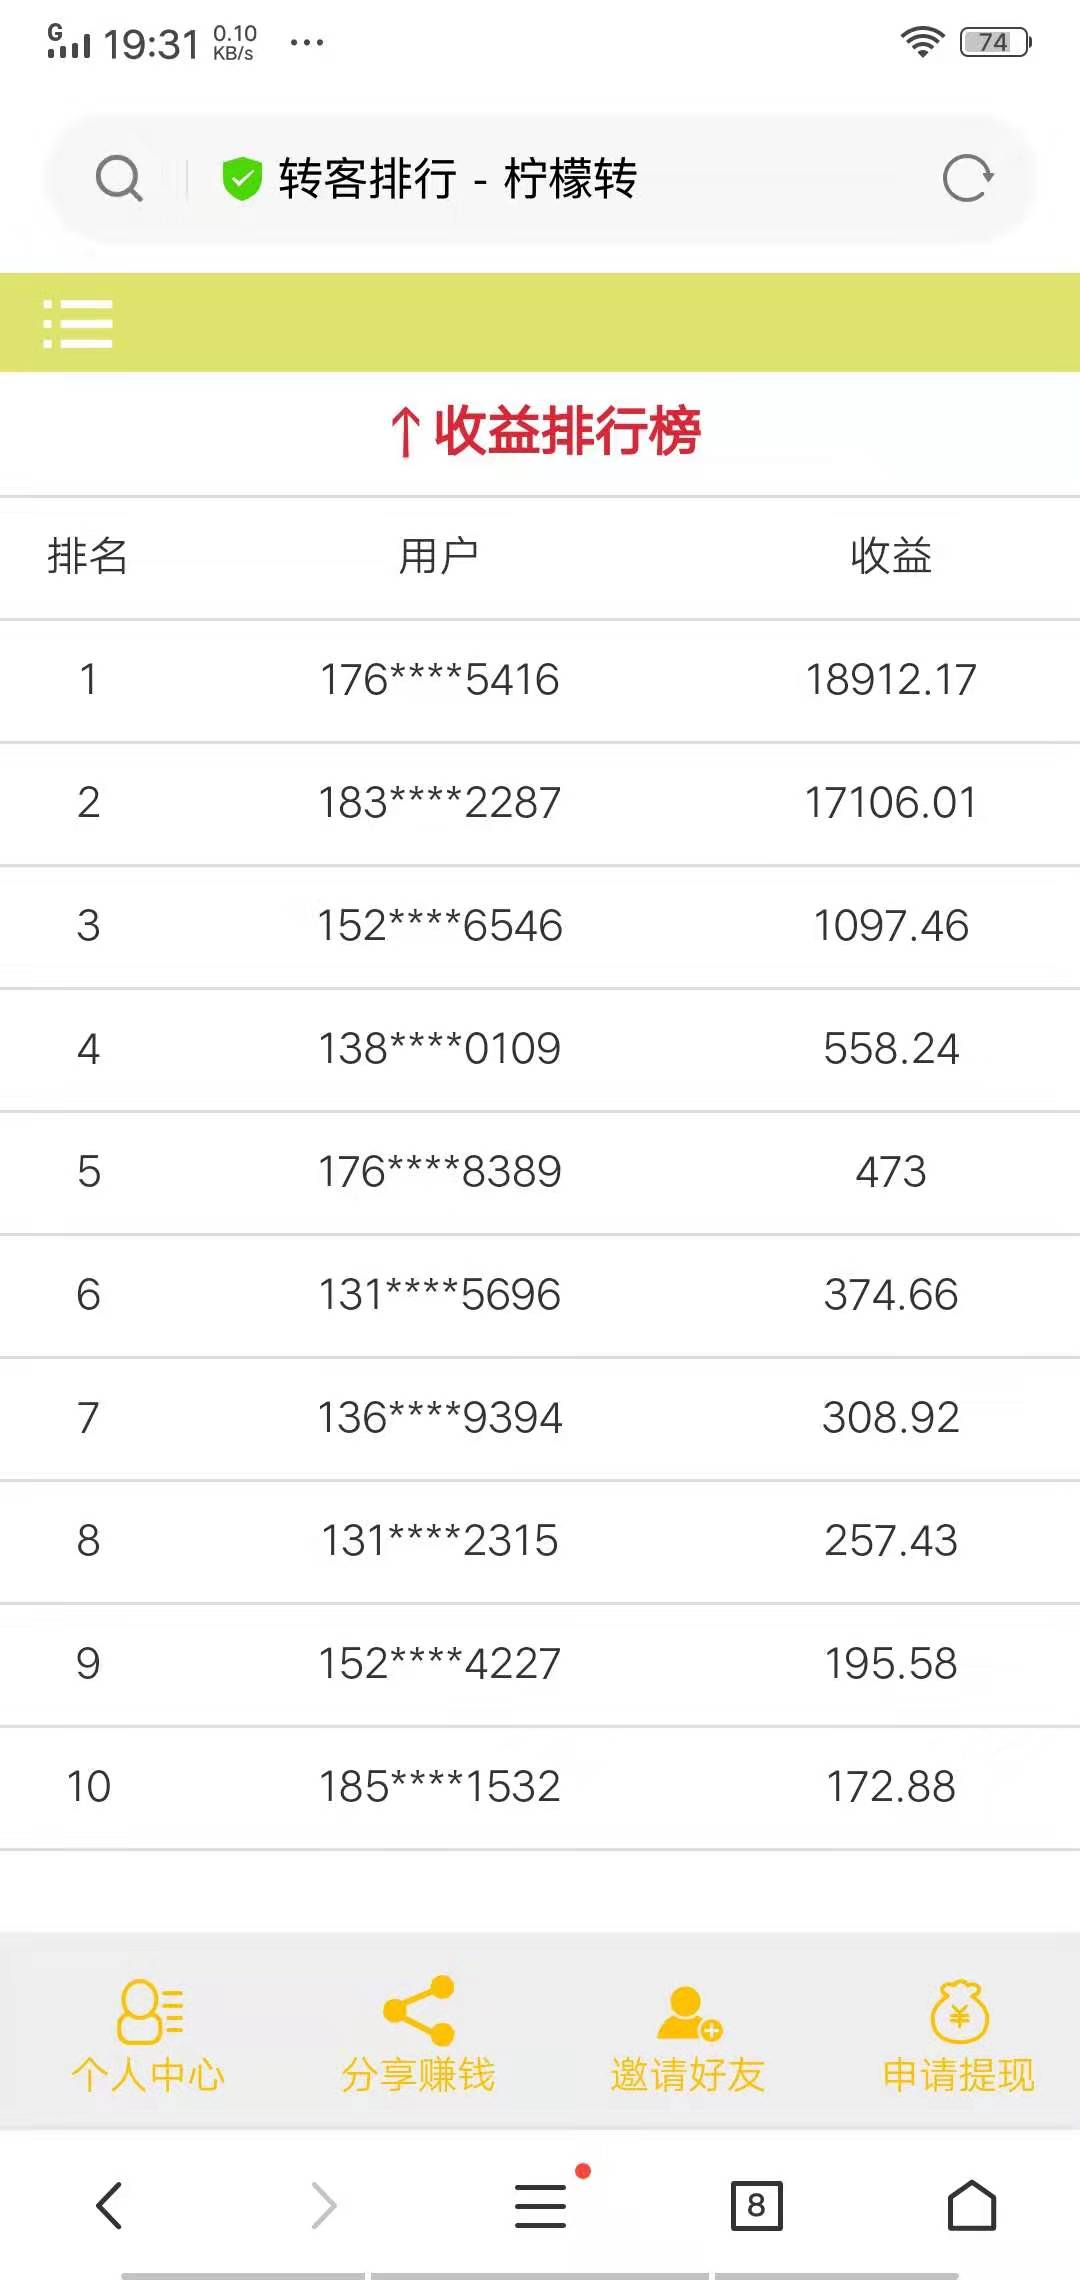Open browser menu with red dot
This screenshot has width=1080, height=2280.
click(541, 2205)
